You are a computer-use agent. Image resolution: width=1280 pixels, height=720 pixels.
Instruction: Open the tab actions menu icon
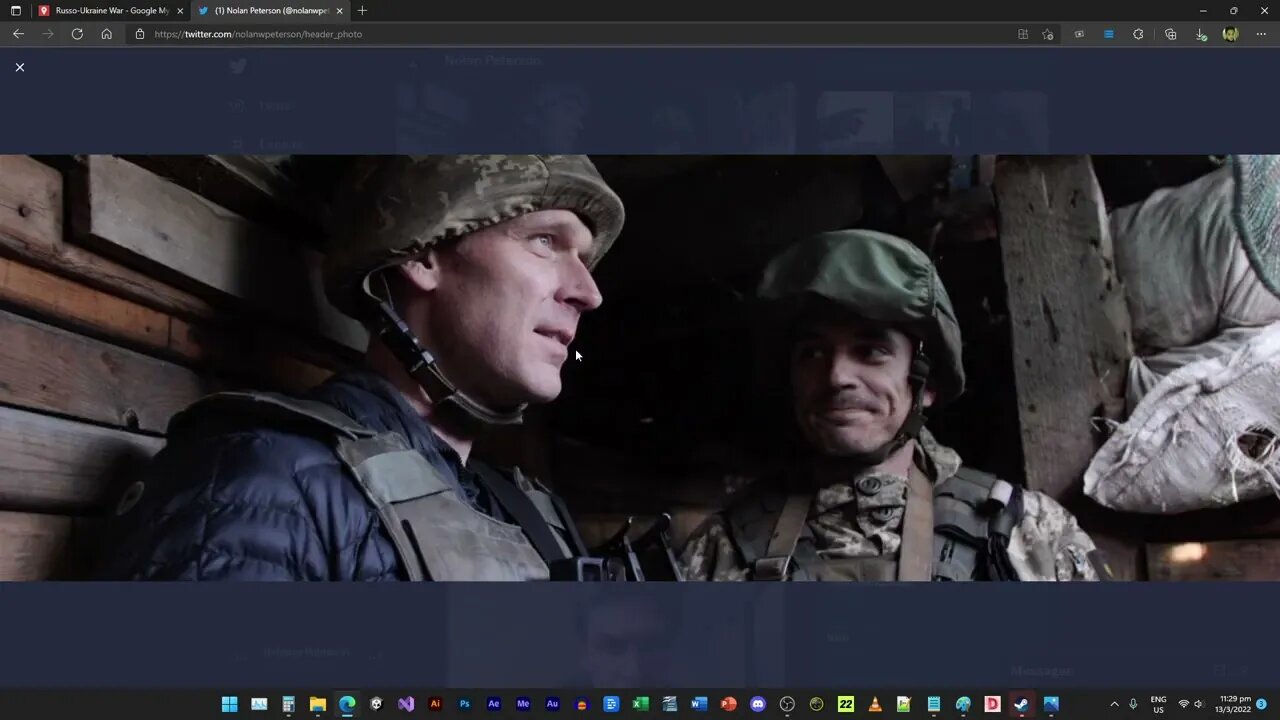pyautogui.click(x=15, y=11)
